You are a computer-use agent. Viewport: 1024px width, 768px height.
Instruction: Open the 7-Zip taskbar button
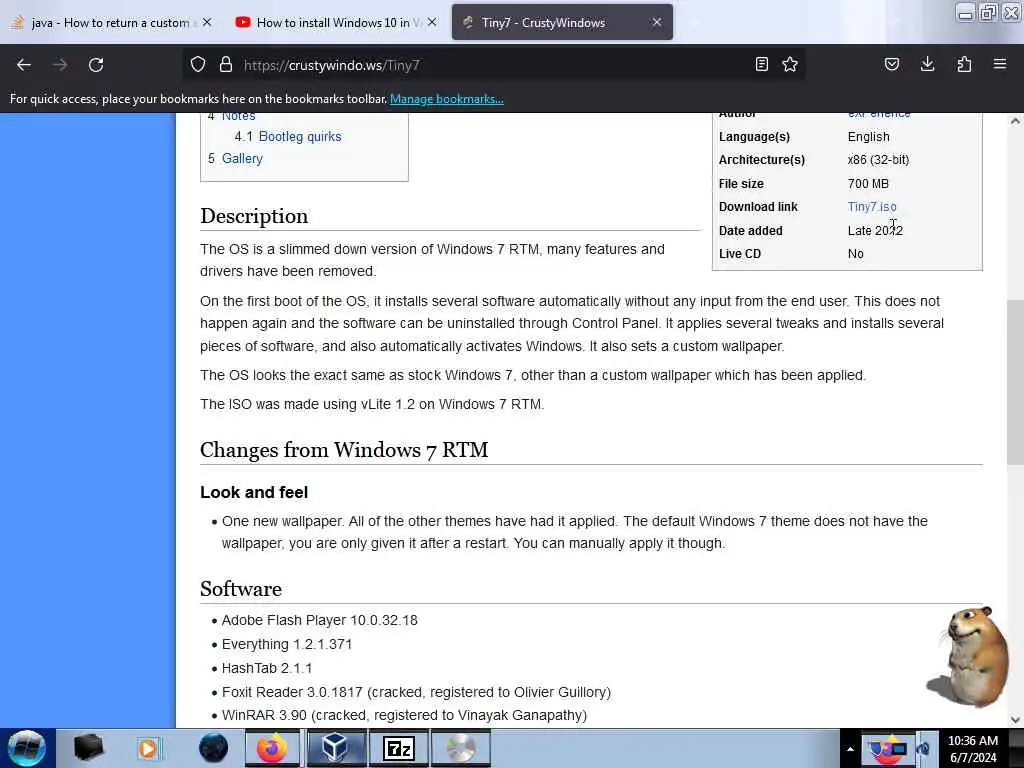click(399, 748)
